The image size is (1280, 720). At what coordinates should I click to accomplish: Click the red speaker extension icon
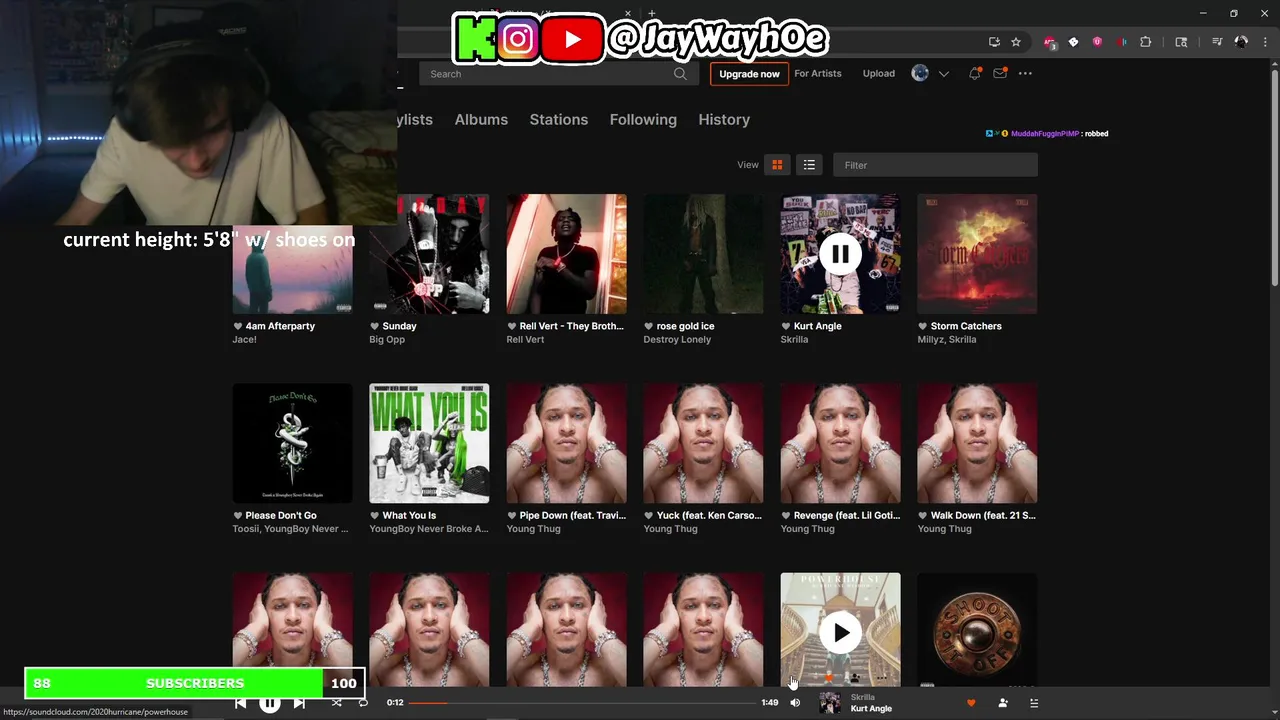coord(1121,42)
